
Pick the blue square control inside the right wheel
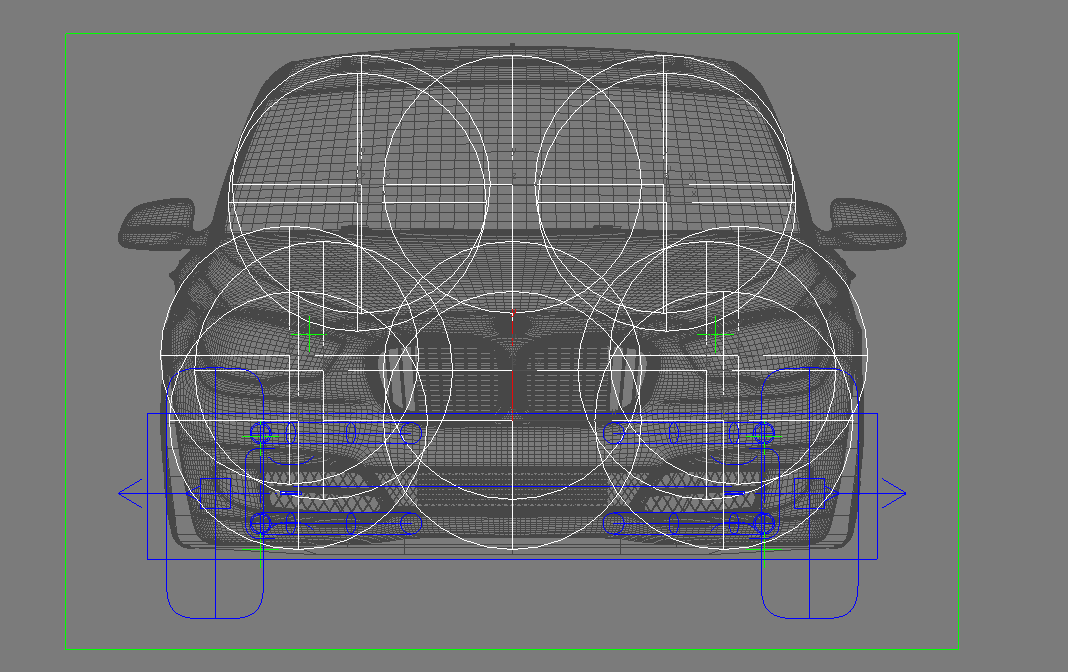pos(809,494)
